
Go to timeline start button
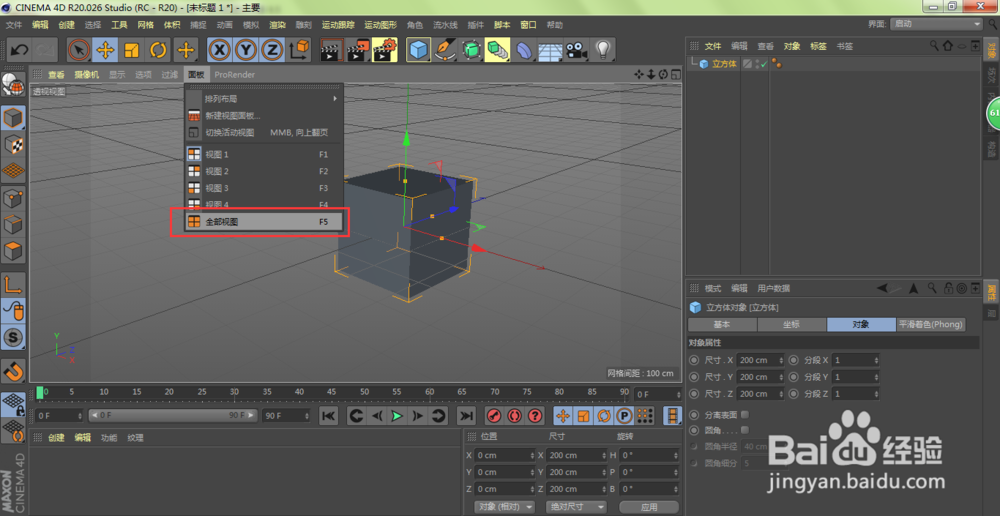328,416
